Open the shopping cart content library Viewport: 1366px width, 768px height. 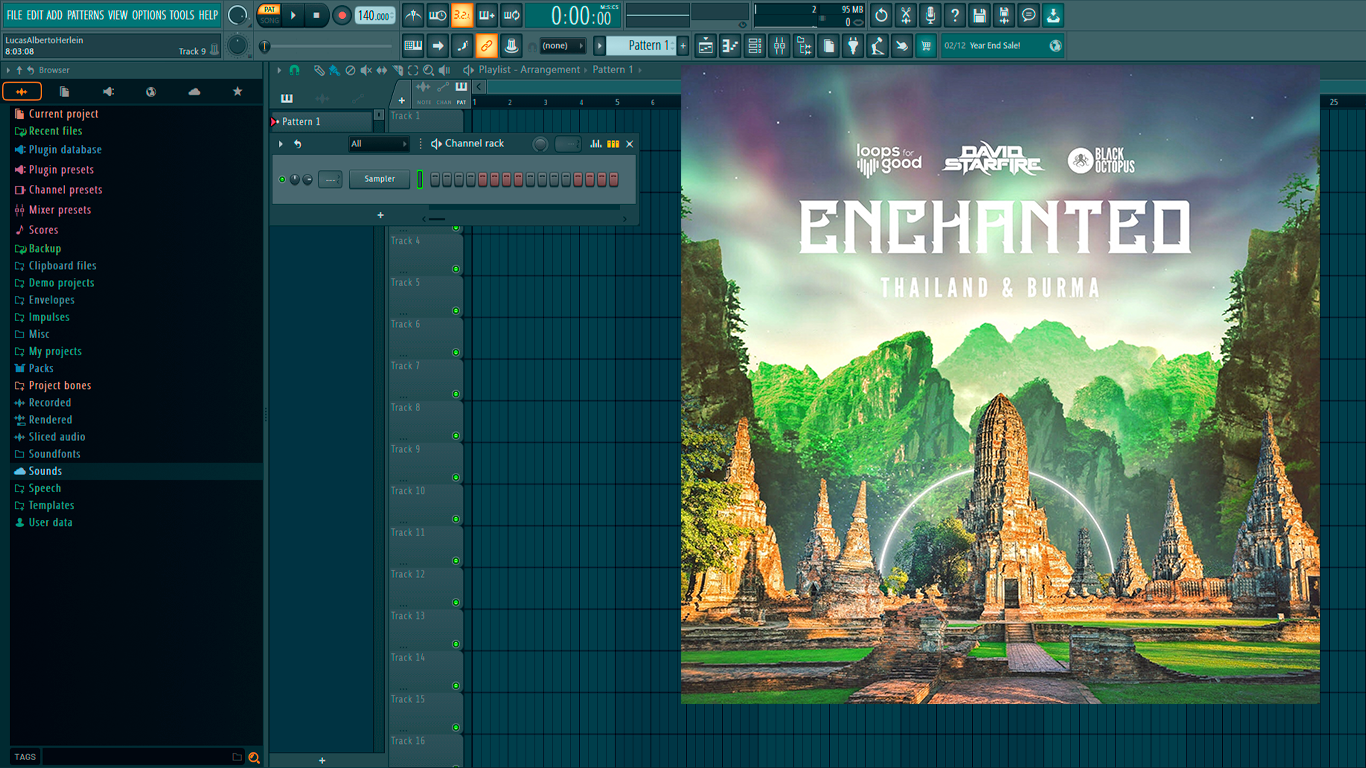pyautogui.click(x=926, y=45)
